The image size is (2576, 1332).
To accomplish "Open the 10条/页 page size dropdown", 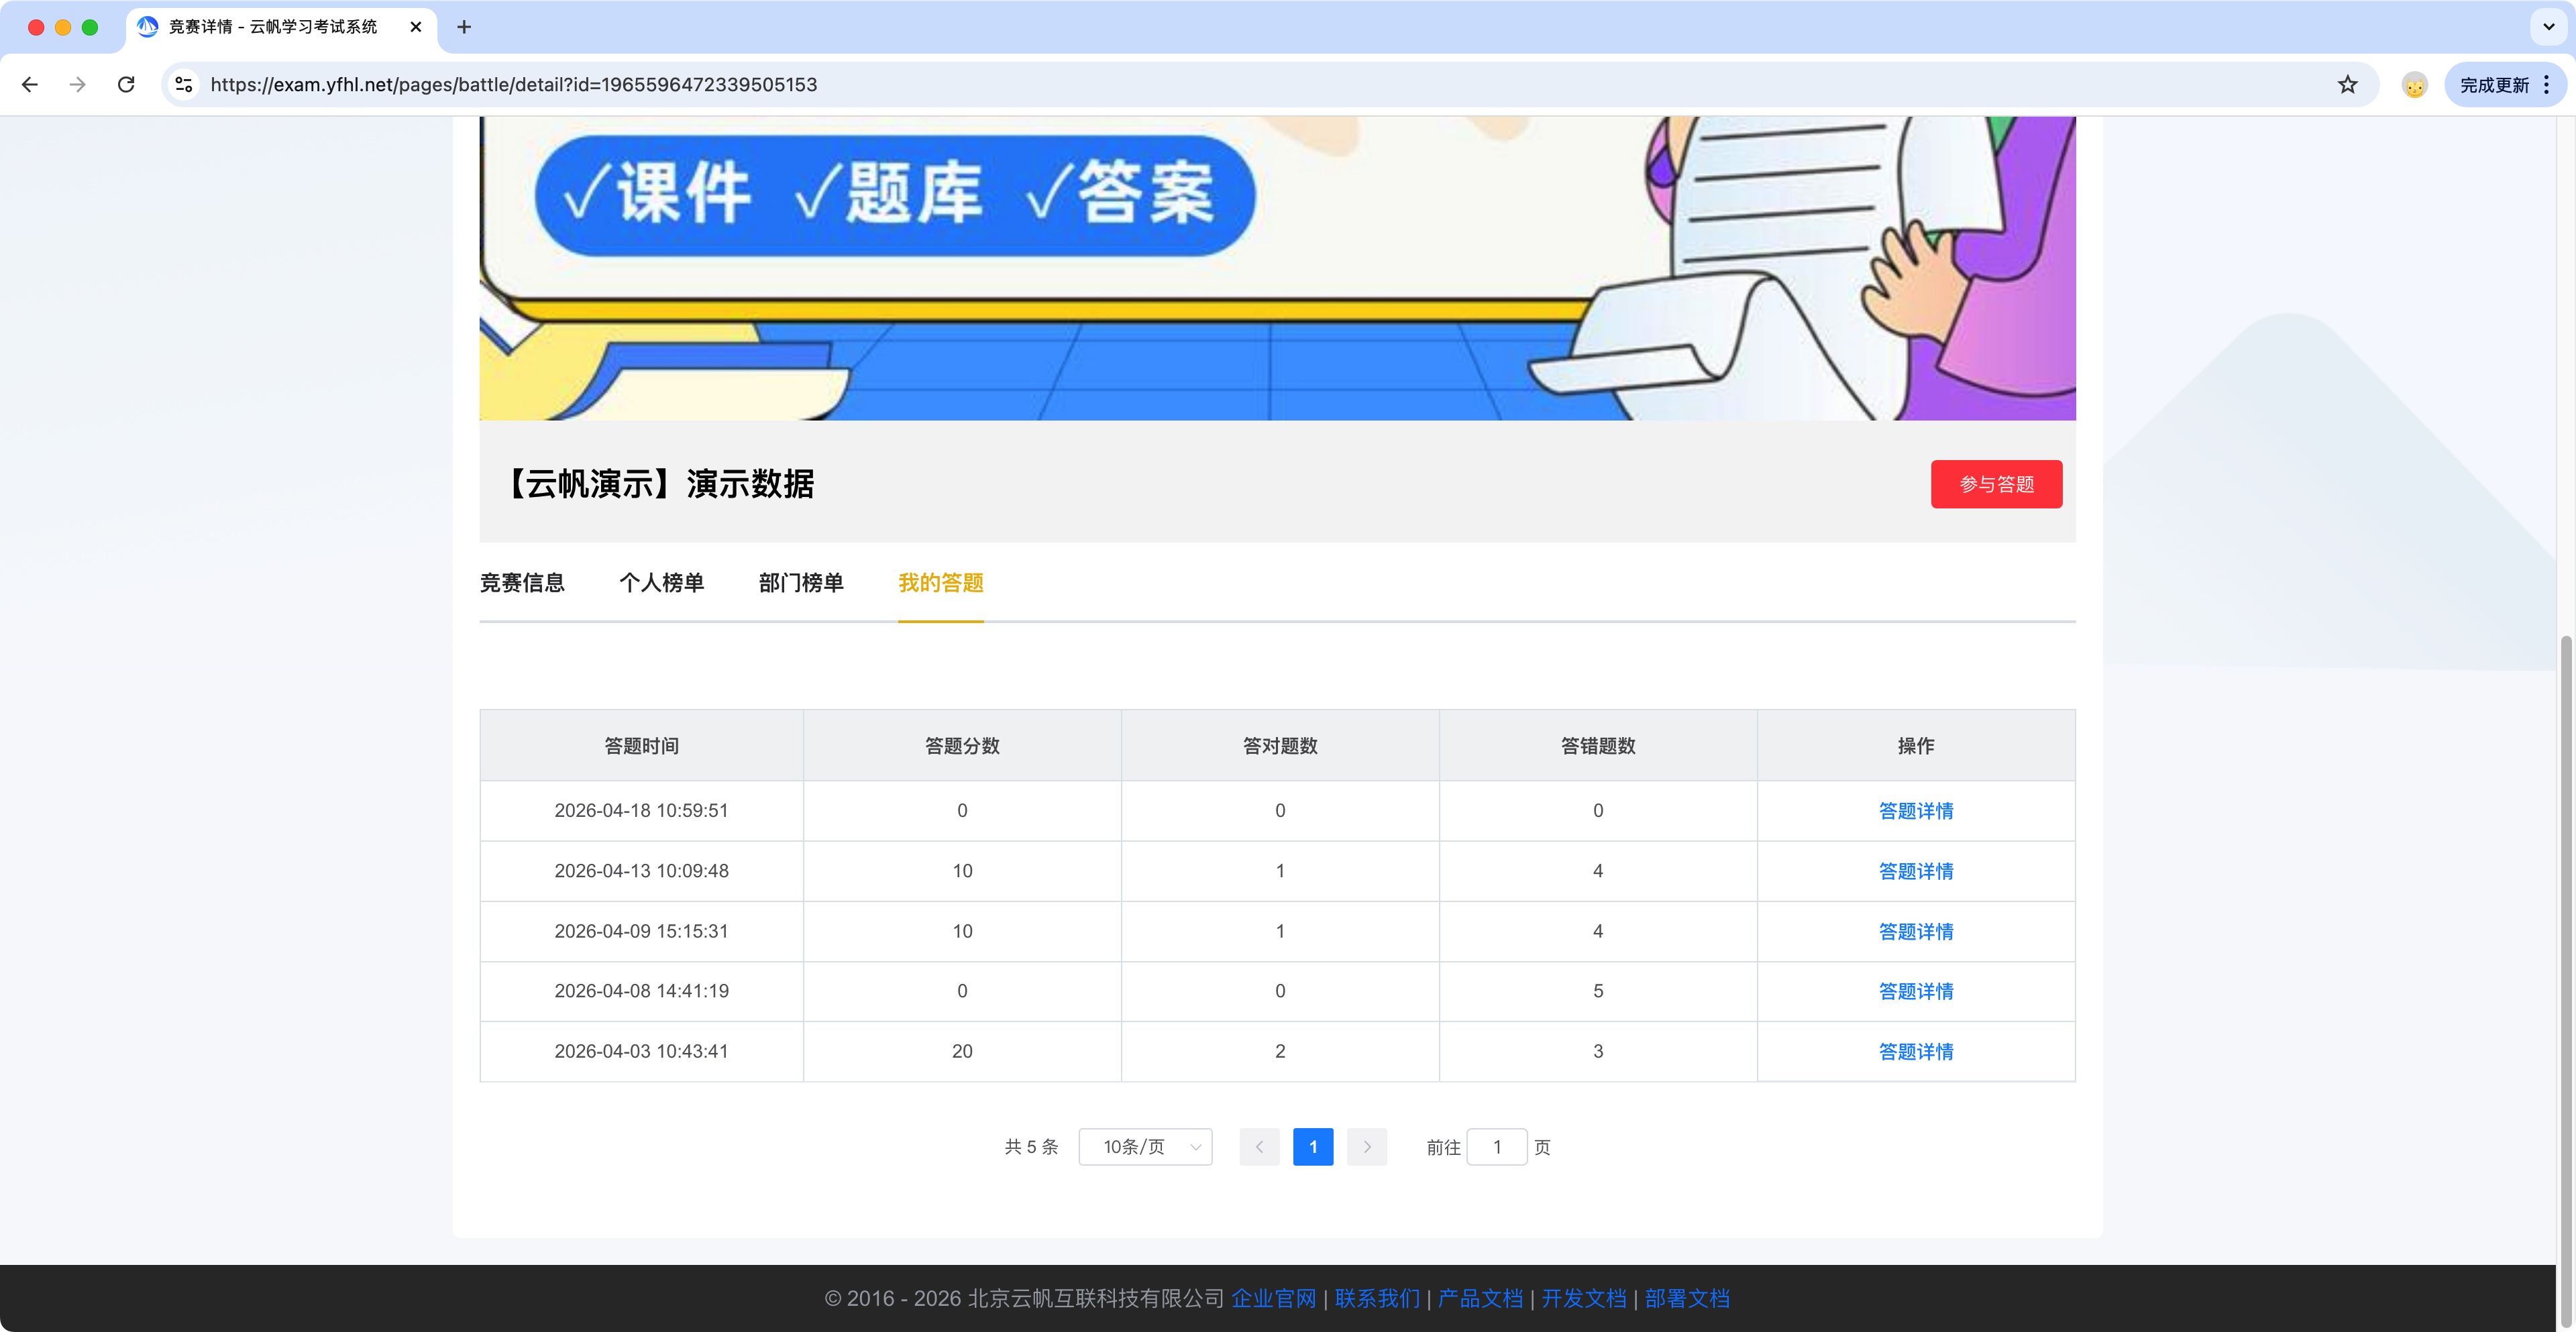I will tap(1145, 1147).
